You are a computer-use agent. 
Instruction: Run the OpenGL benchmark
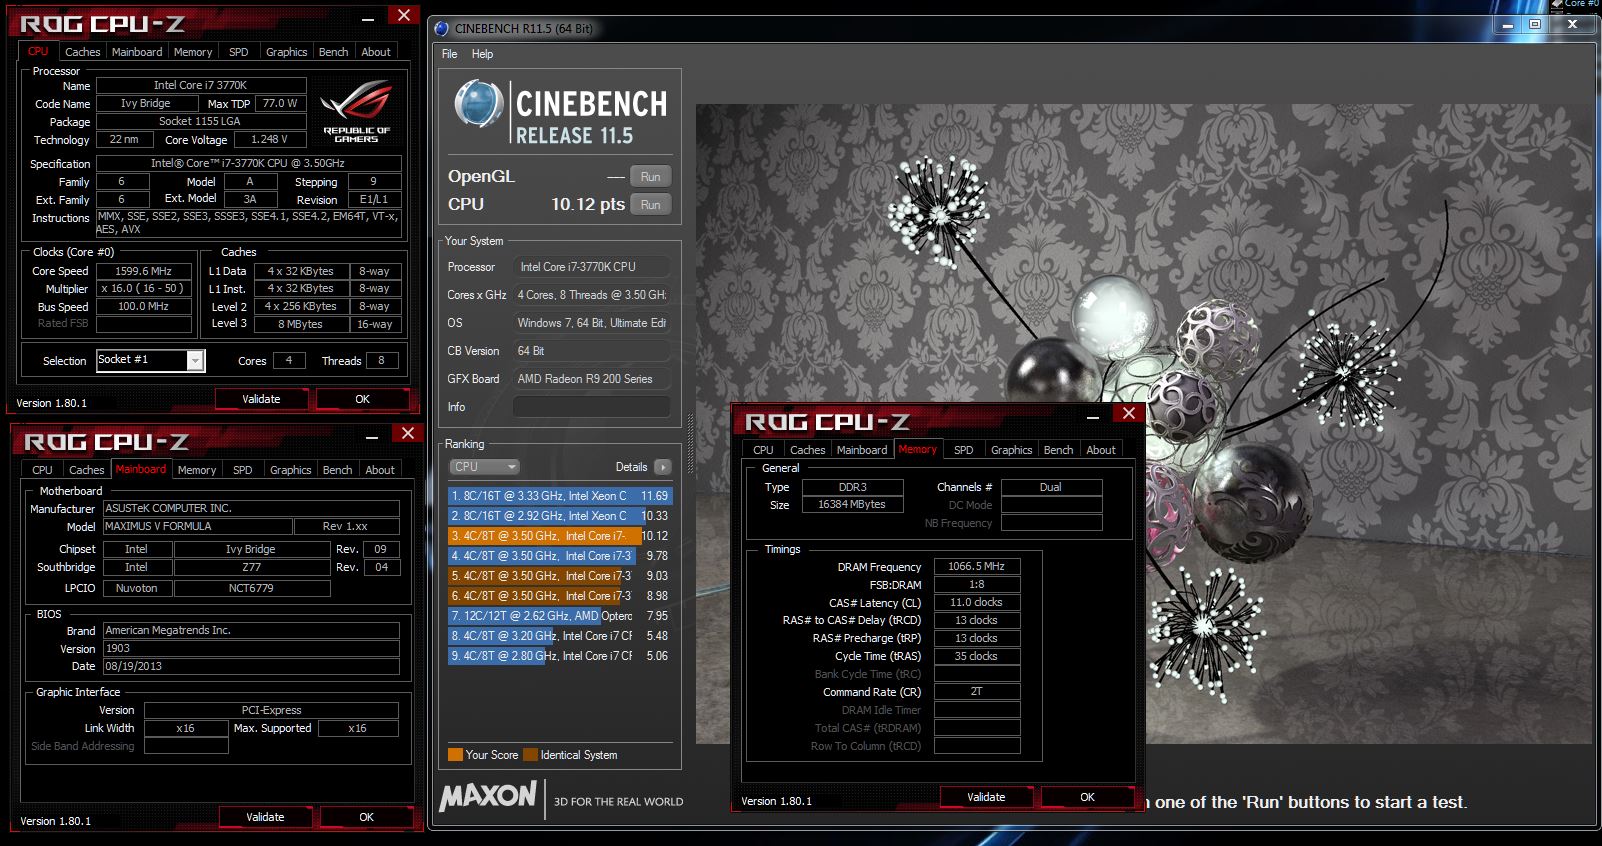(x=651, y=177)
